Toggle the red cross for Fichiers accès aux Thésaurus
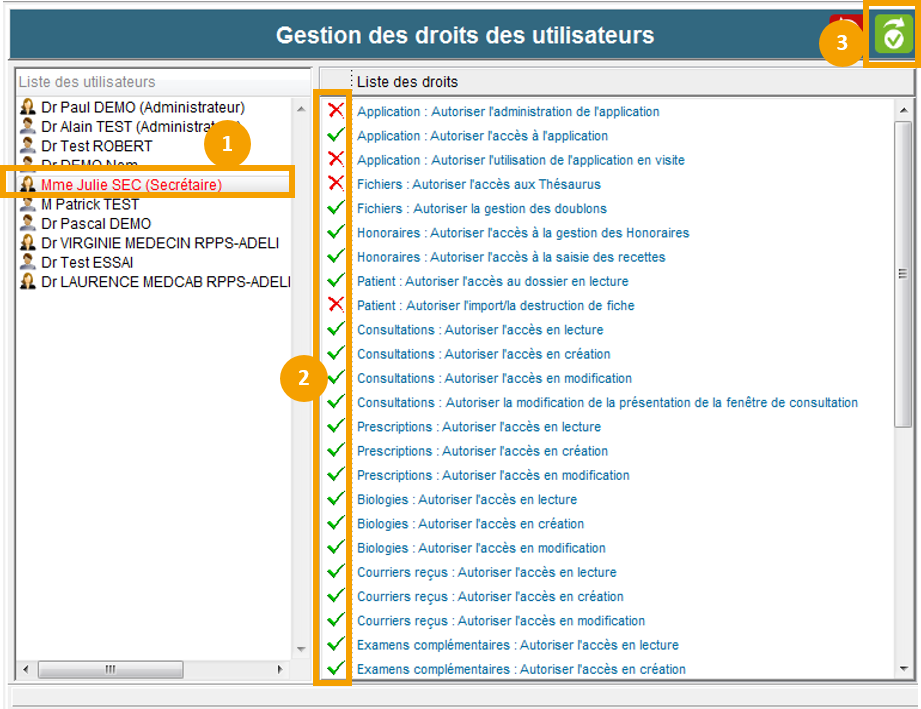921x709 pixels. pos(336,184)
